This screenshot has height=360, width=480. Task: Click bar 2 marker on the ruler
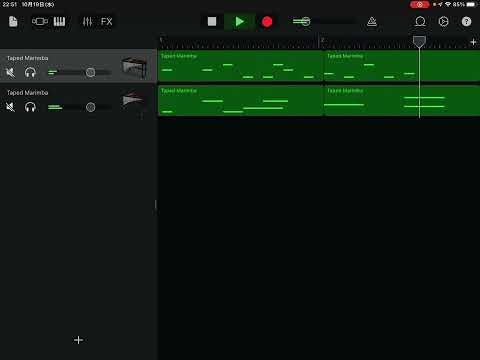coord(322,41)
